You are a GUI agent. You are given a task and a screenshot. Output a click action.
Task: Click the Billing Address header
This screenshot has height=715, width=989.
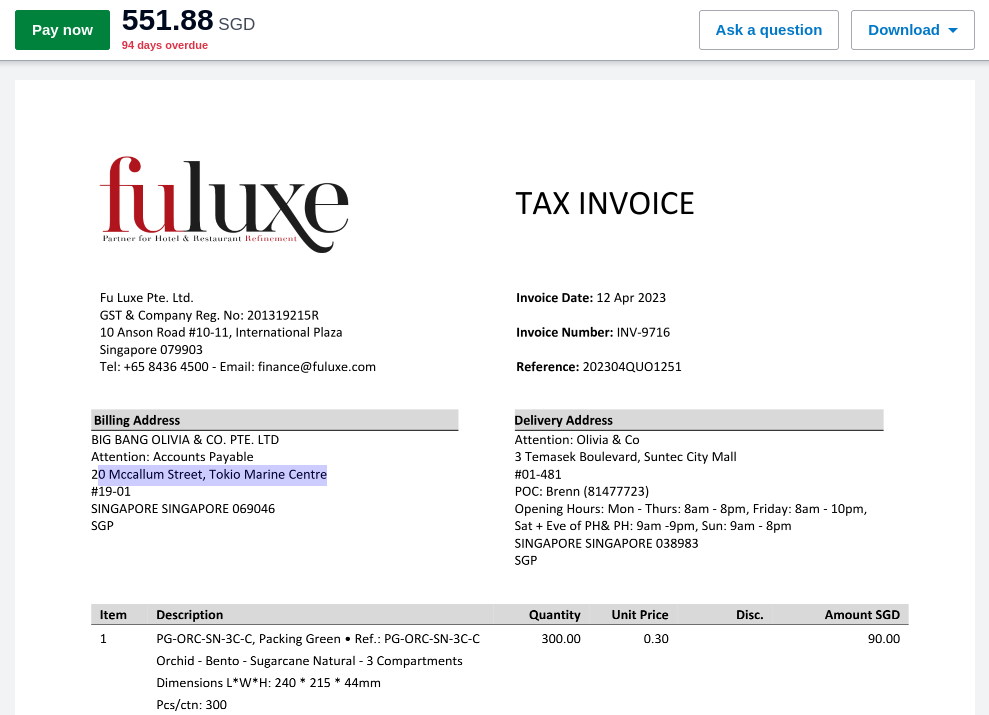[137, 420]
